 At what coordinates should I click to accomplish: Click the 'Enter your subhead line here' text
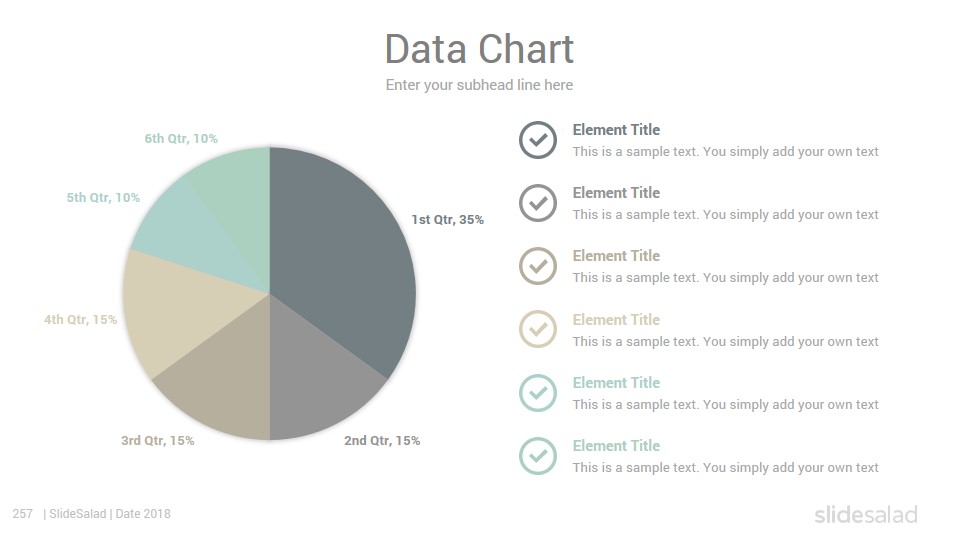tap(479, 85)
